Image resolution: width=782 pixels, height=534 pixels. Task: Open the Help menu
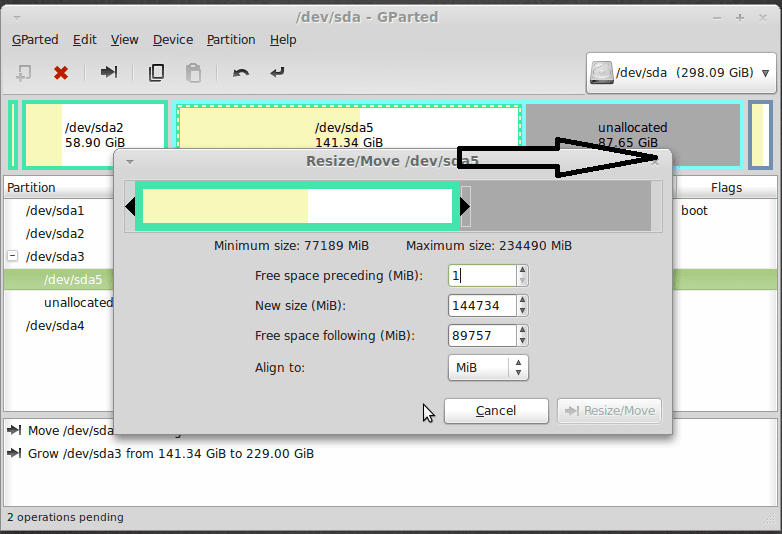point(283,40)
